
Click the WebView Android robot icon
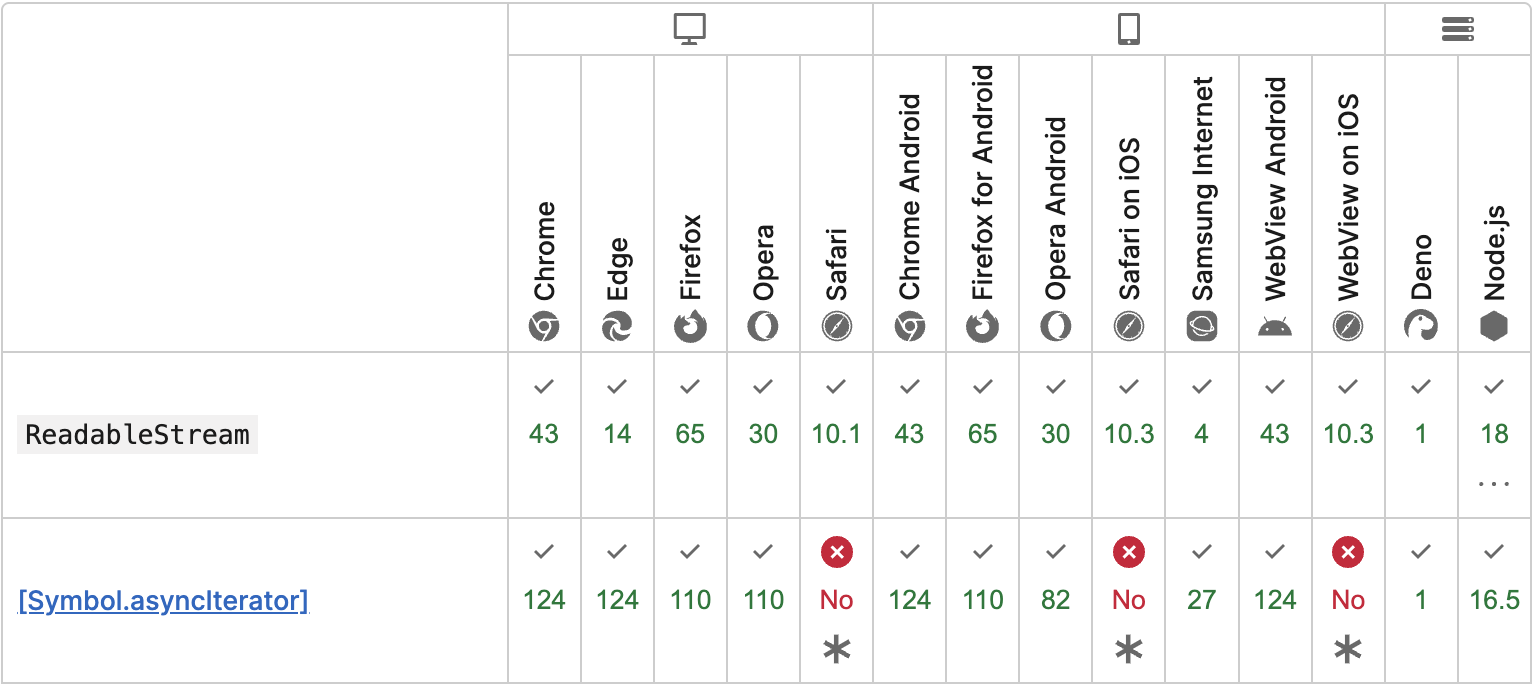pos(1275,327)
